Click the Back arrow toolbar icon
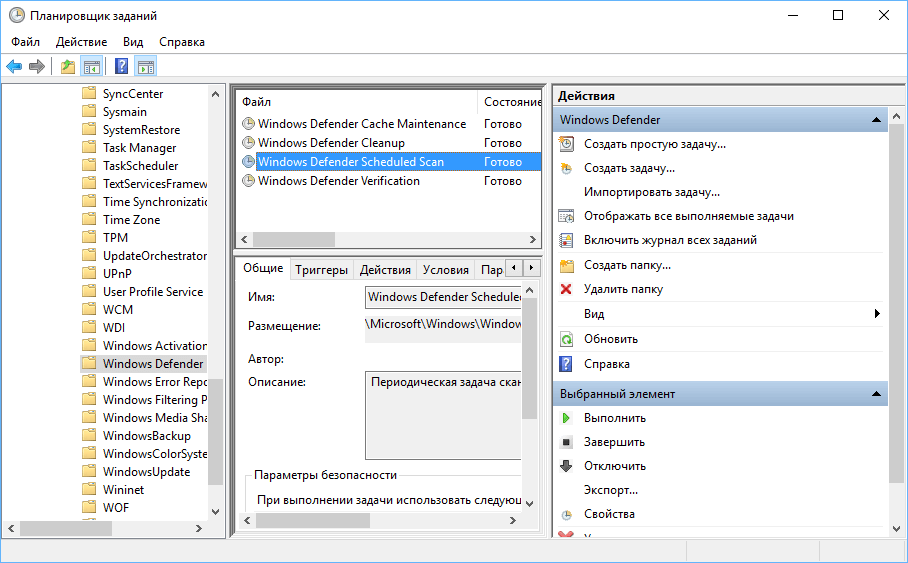 [14, 67]
